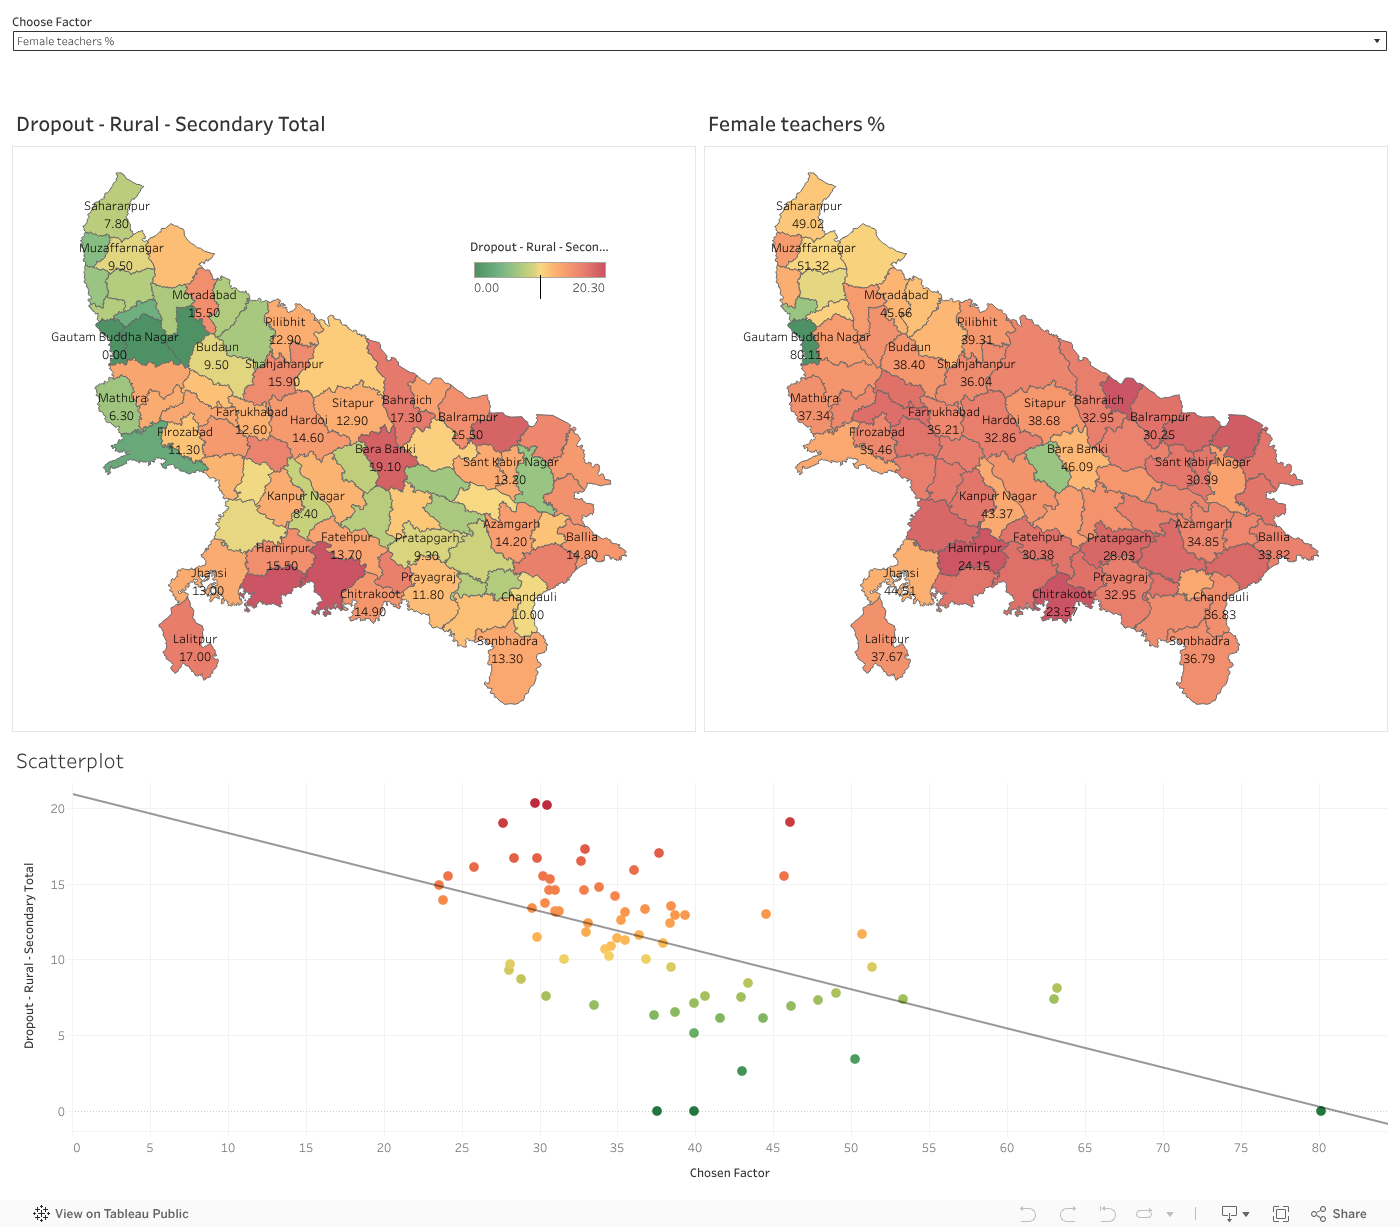The width and height of the screenshot is (1400, 1227).
Task: Enter full screen with the Fullscreen icon
Action: click(1281, 1214)
